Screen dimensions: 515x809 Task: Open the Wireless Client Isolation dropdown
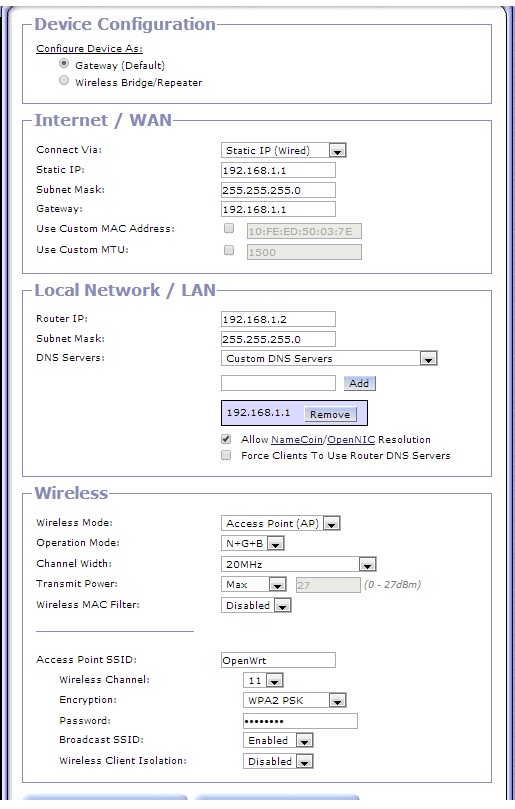click(278, 762)
